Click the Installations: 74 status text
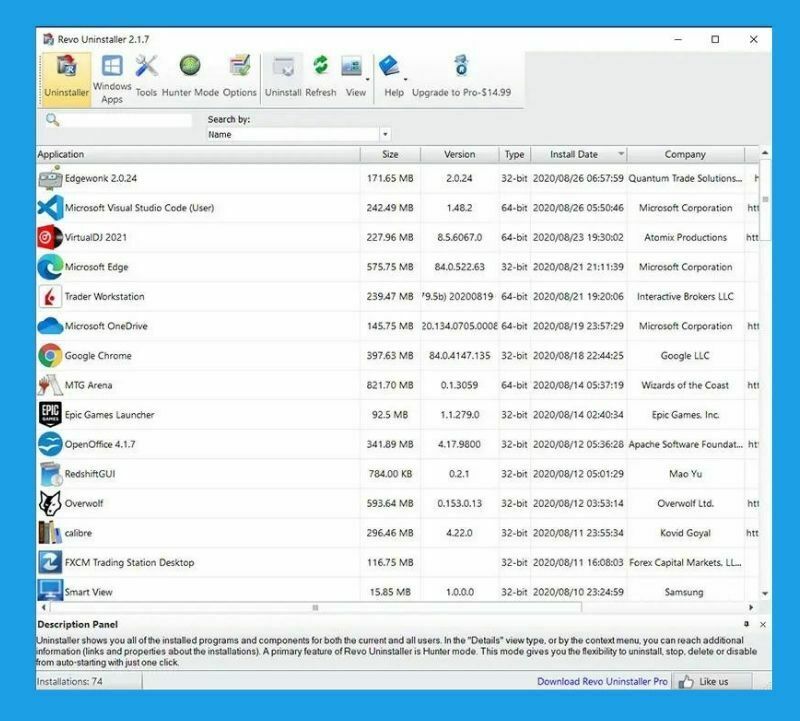Image resolution: width=800 pixels, height=721 pixels. point(69,681)
